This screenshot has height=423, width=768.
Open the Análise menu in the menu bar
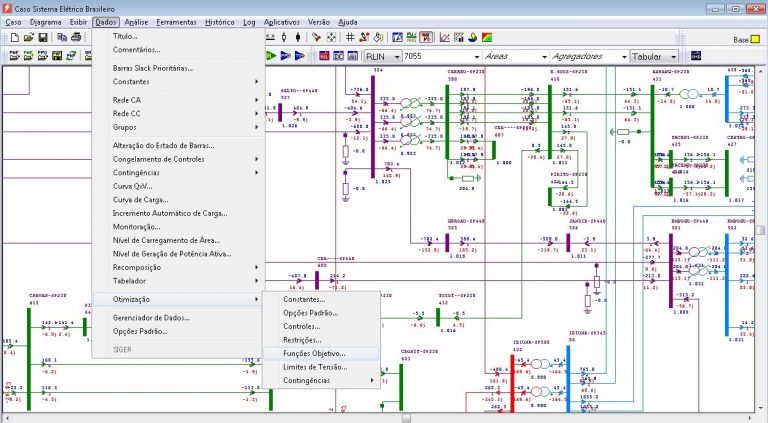[136, 21]
